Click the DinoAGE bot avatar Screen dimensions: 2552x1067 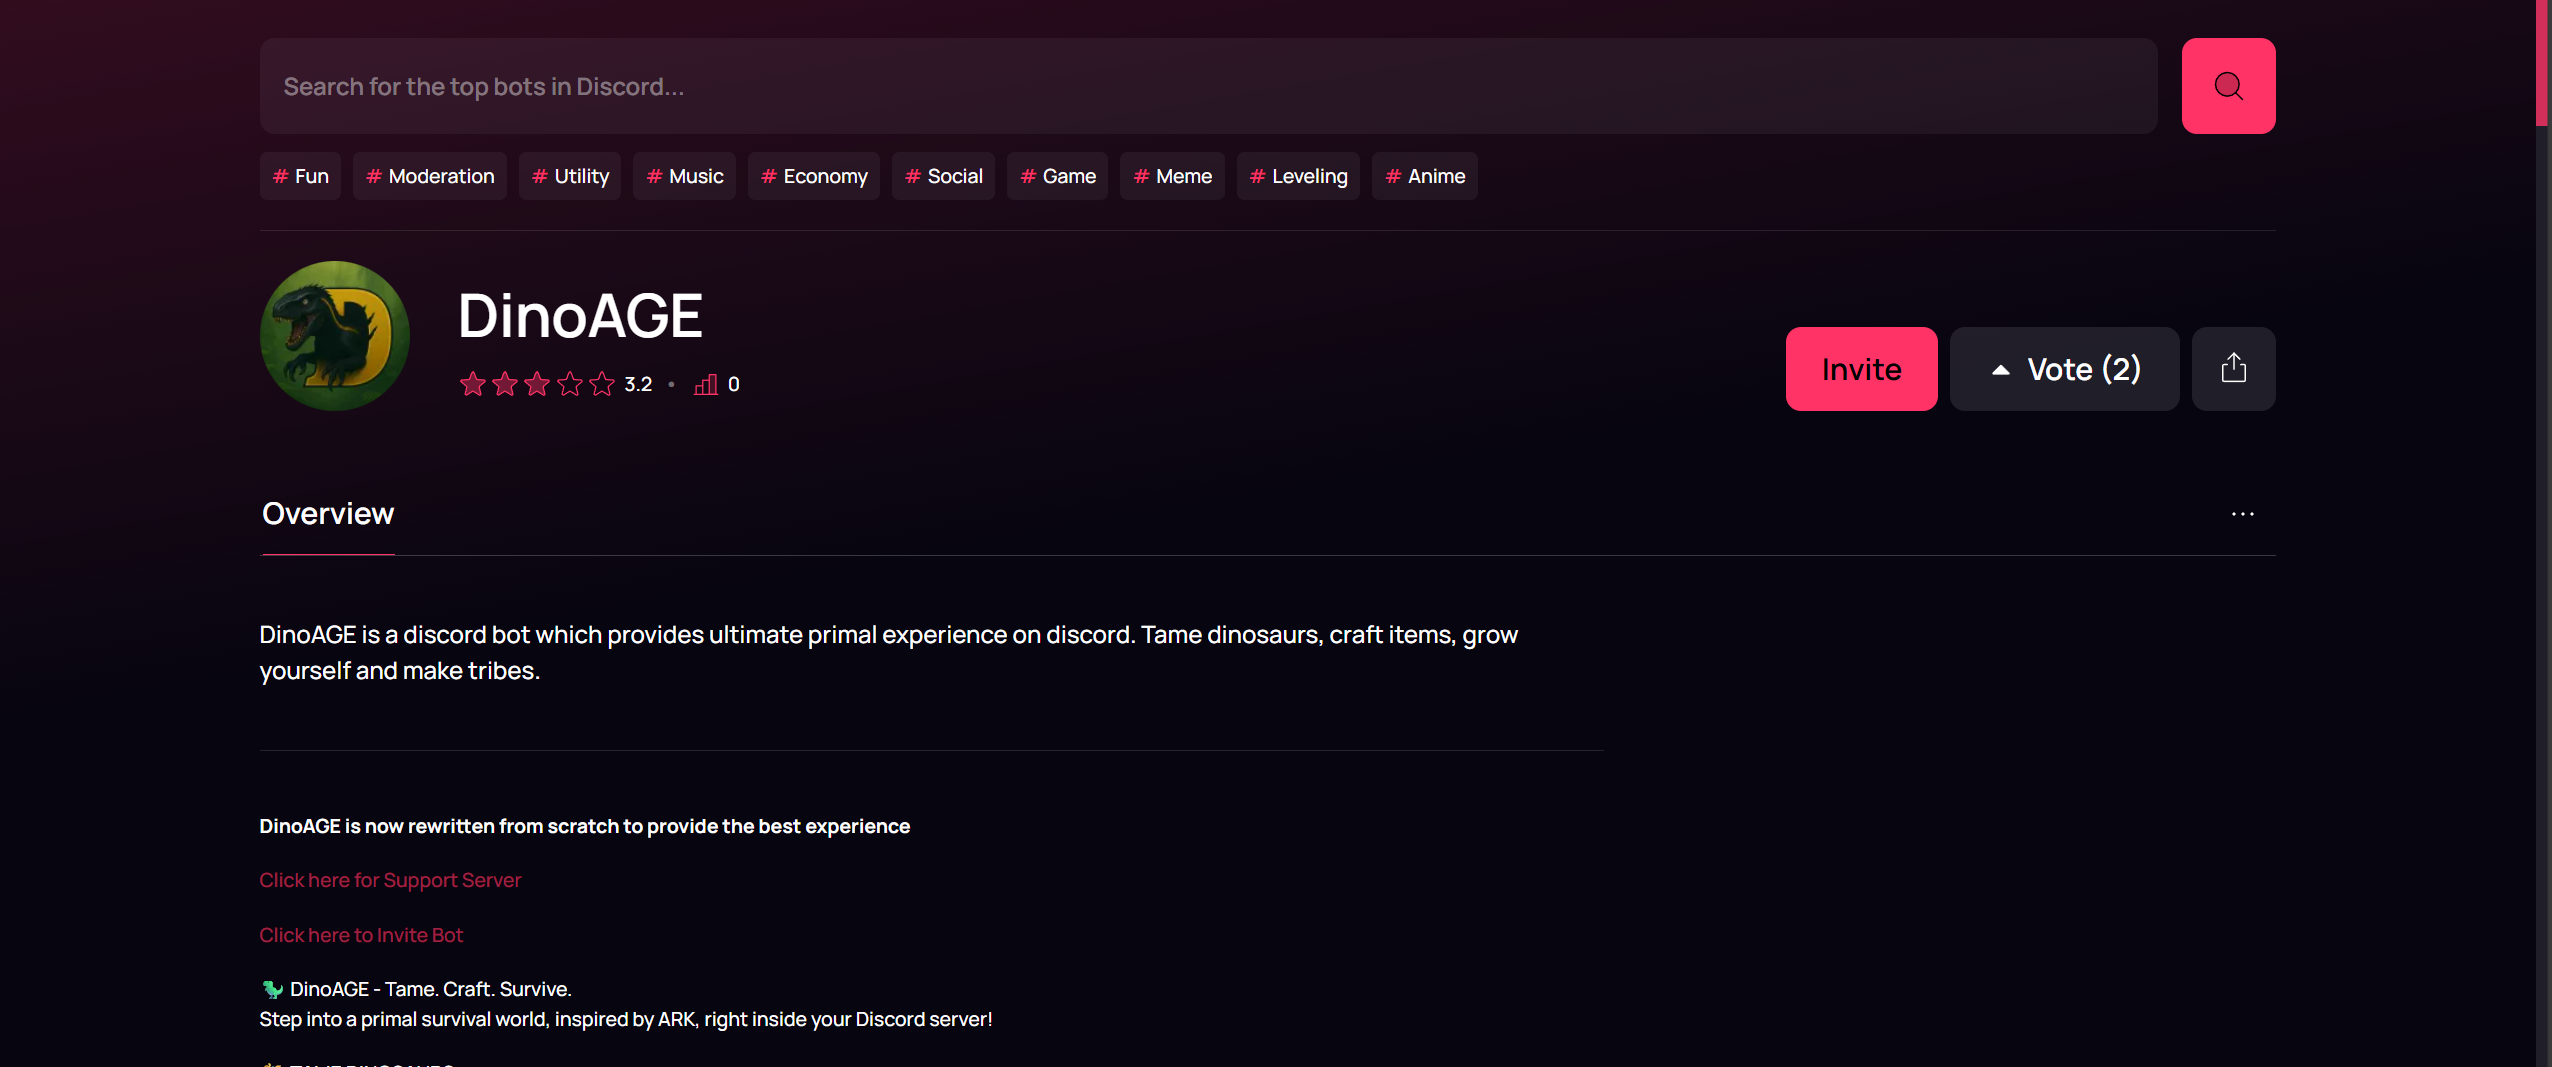[x=335, y=336]
